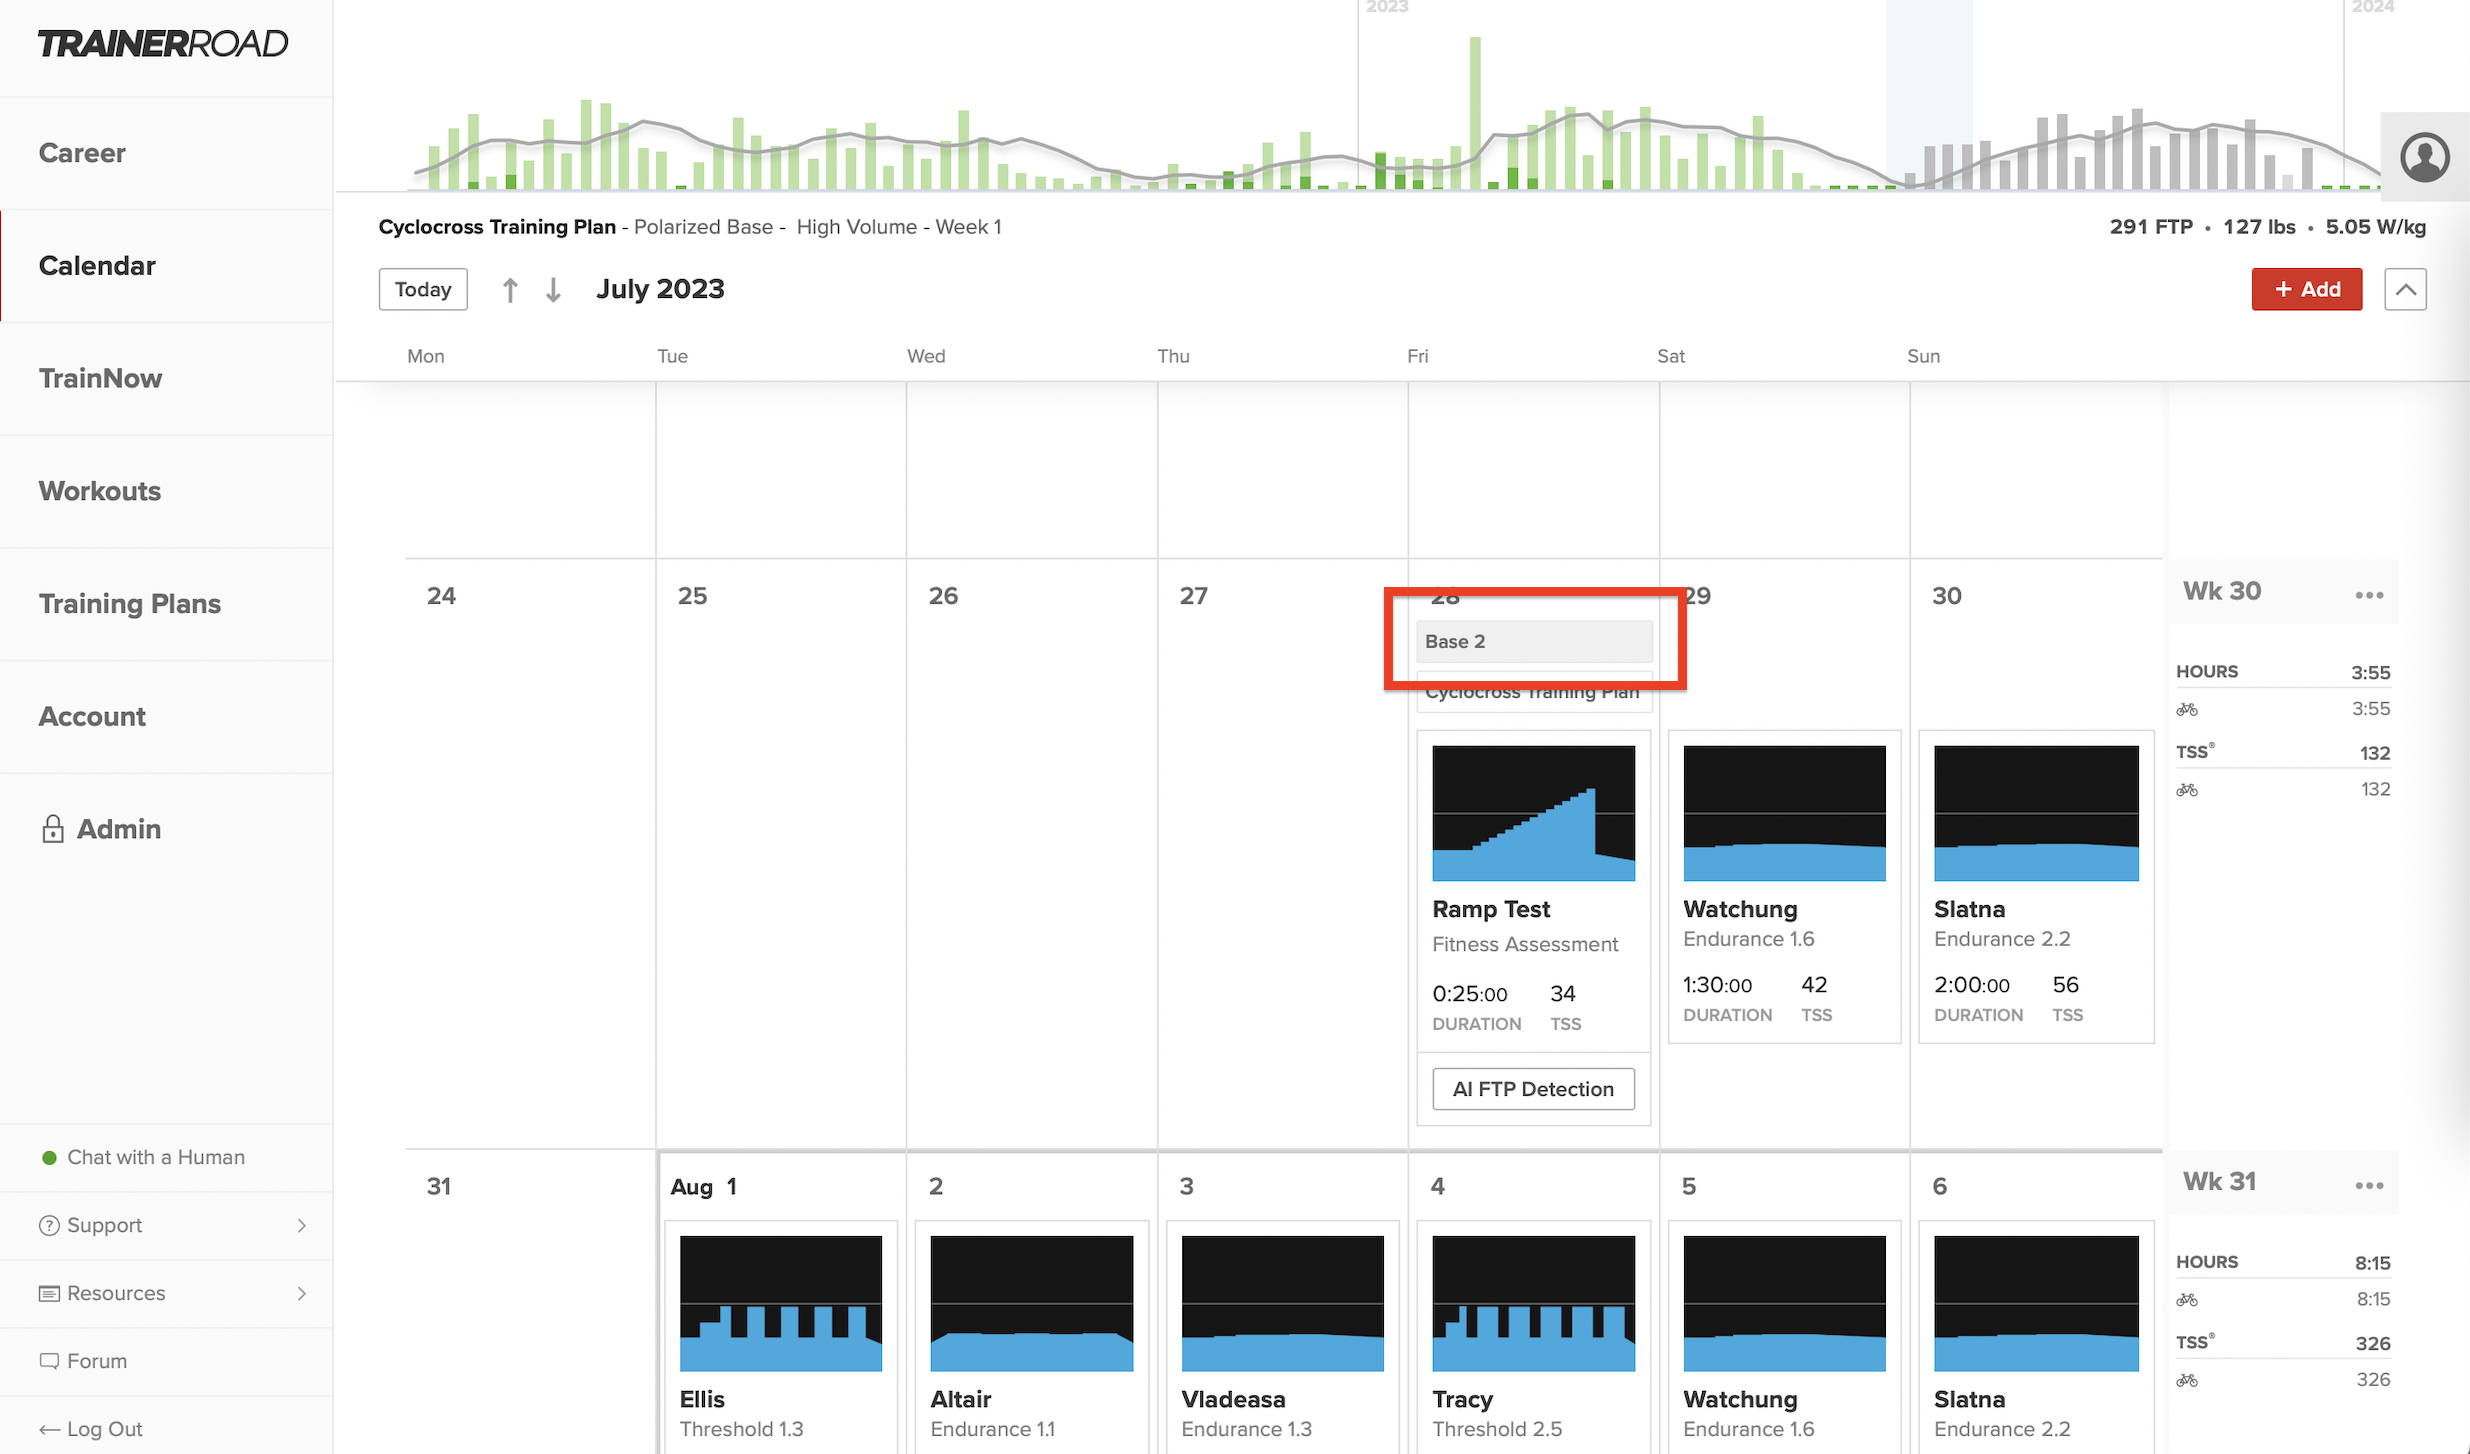Open the user profile avatar icon
Screen dimensions: 2470x1454
[x=2424, y=158]
